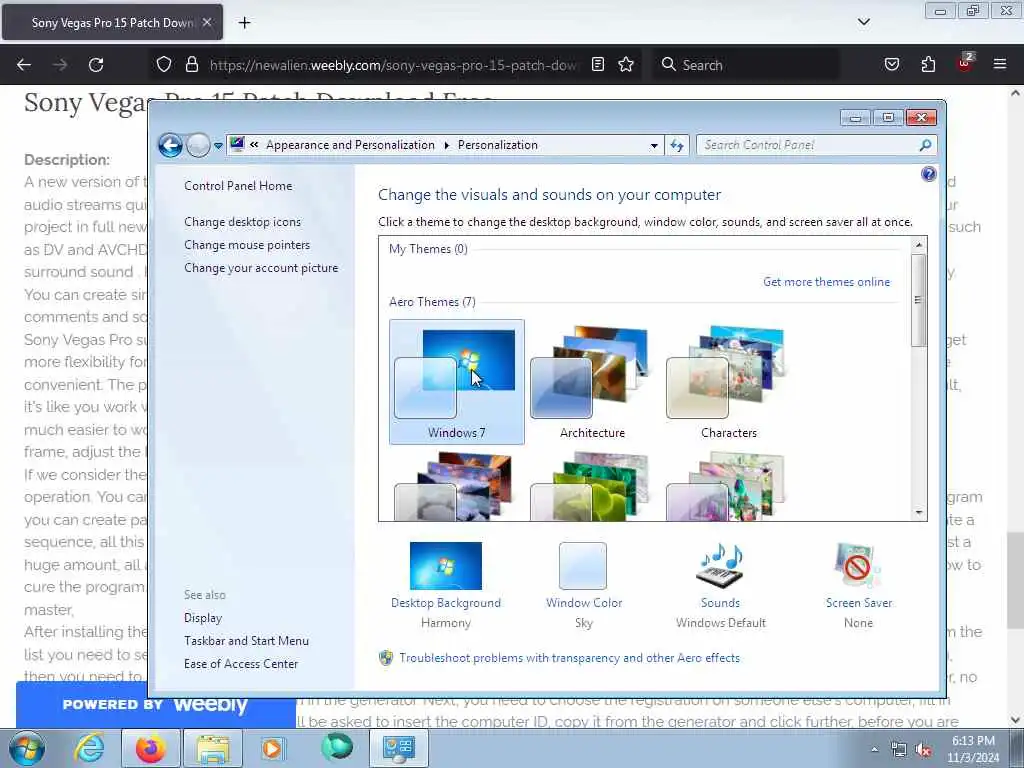Viewport: 1024px width, 768px height.
Task: Open a new Firefox tab
Action: [244, 23]
